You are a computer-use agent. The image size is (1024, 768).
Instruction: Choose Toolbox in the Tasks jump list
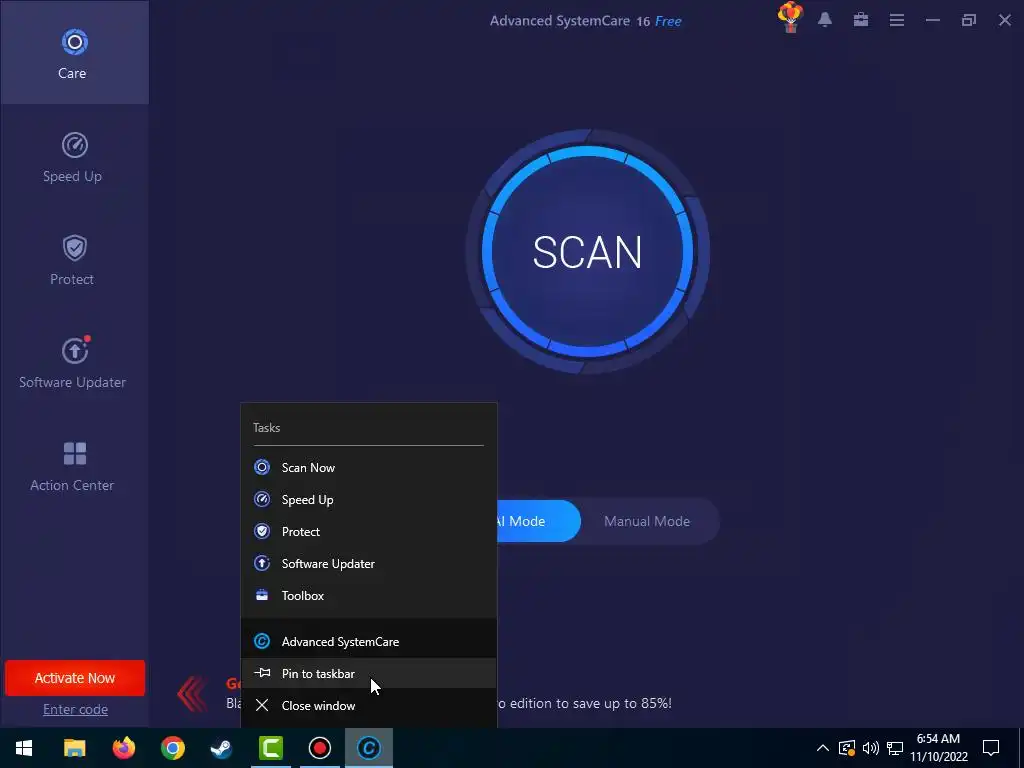click(368, 596)
